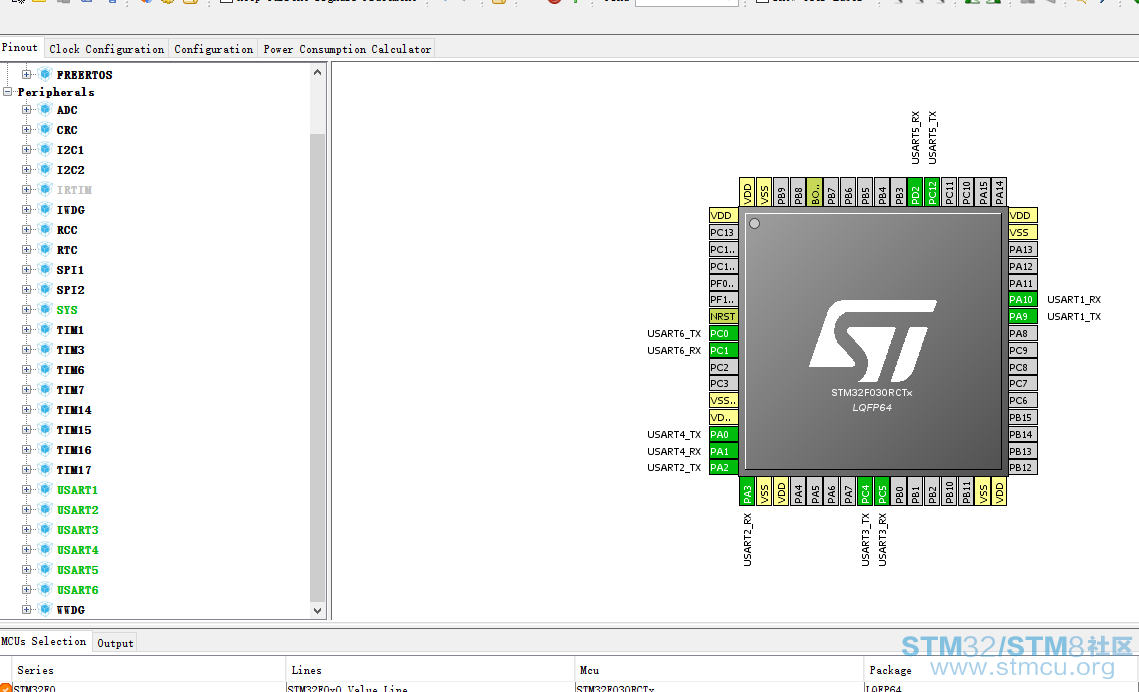Viewport: 1139px width, 692px height.
Task: Click the ADC peripheral cube icon
Action: coord(45,110)
